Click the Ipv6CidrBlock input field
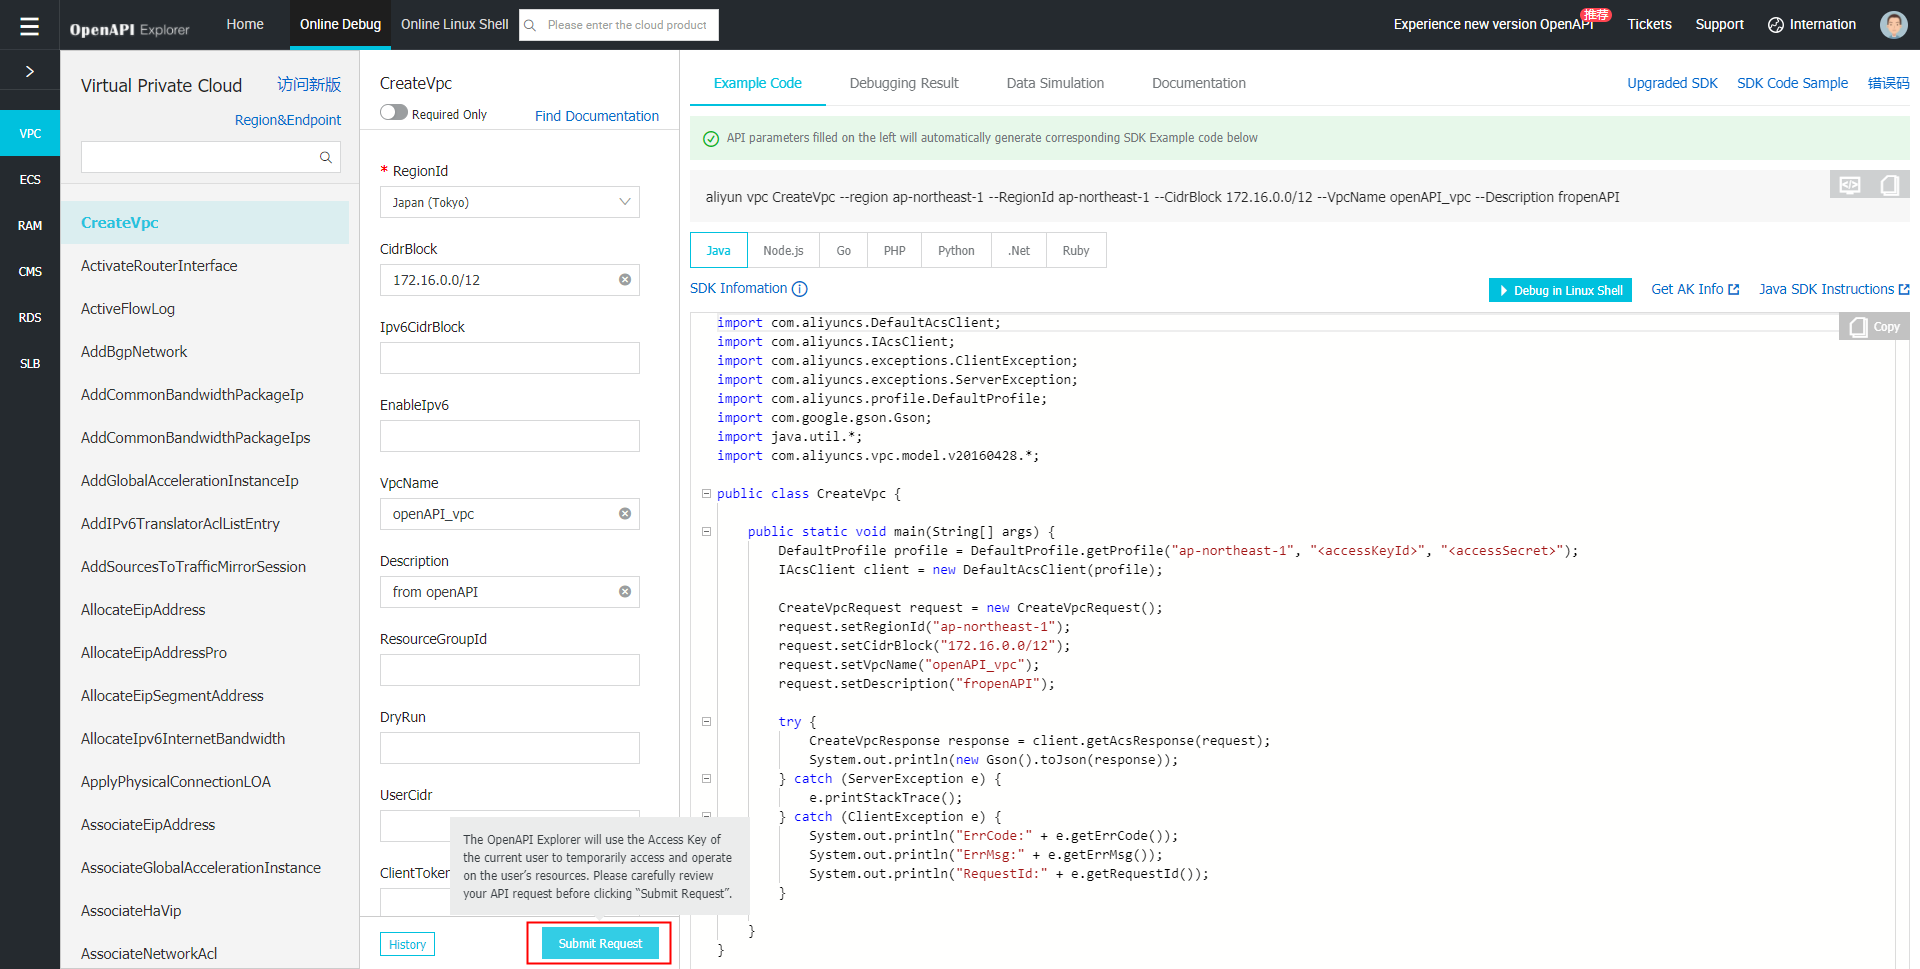The image size is (1920, 969). pos(510,358)
